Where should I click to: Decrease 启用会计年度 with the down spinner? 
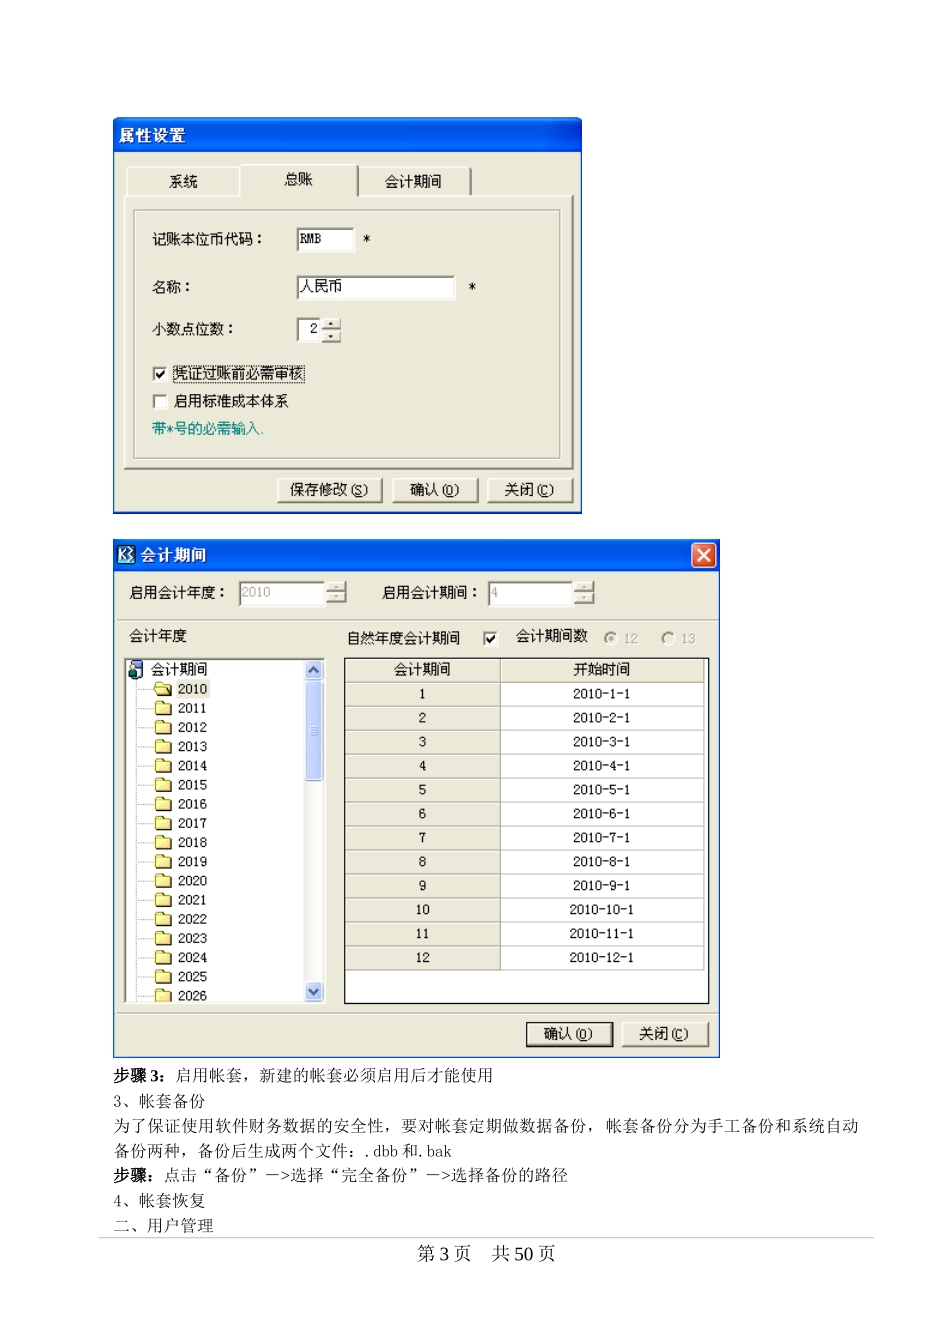pyautogui.click(x=337, y=599)
